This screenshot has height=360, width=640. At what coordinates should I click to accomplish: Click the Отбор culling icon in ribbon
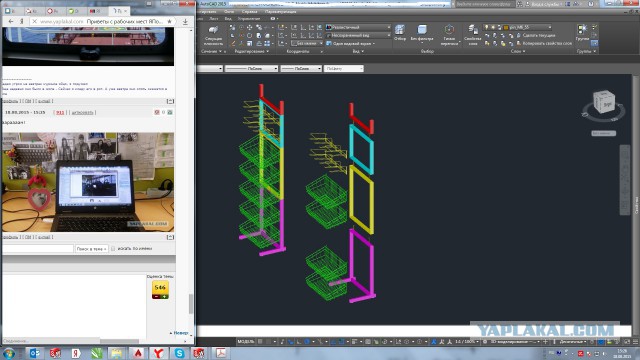point(400,32)
